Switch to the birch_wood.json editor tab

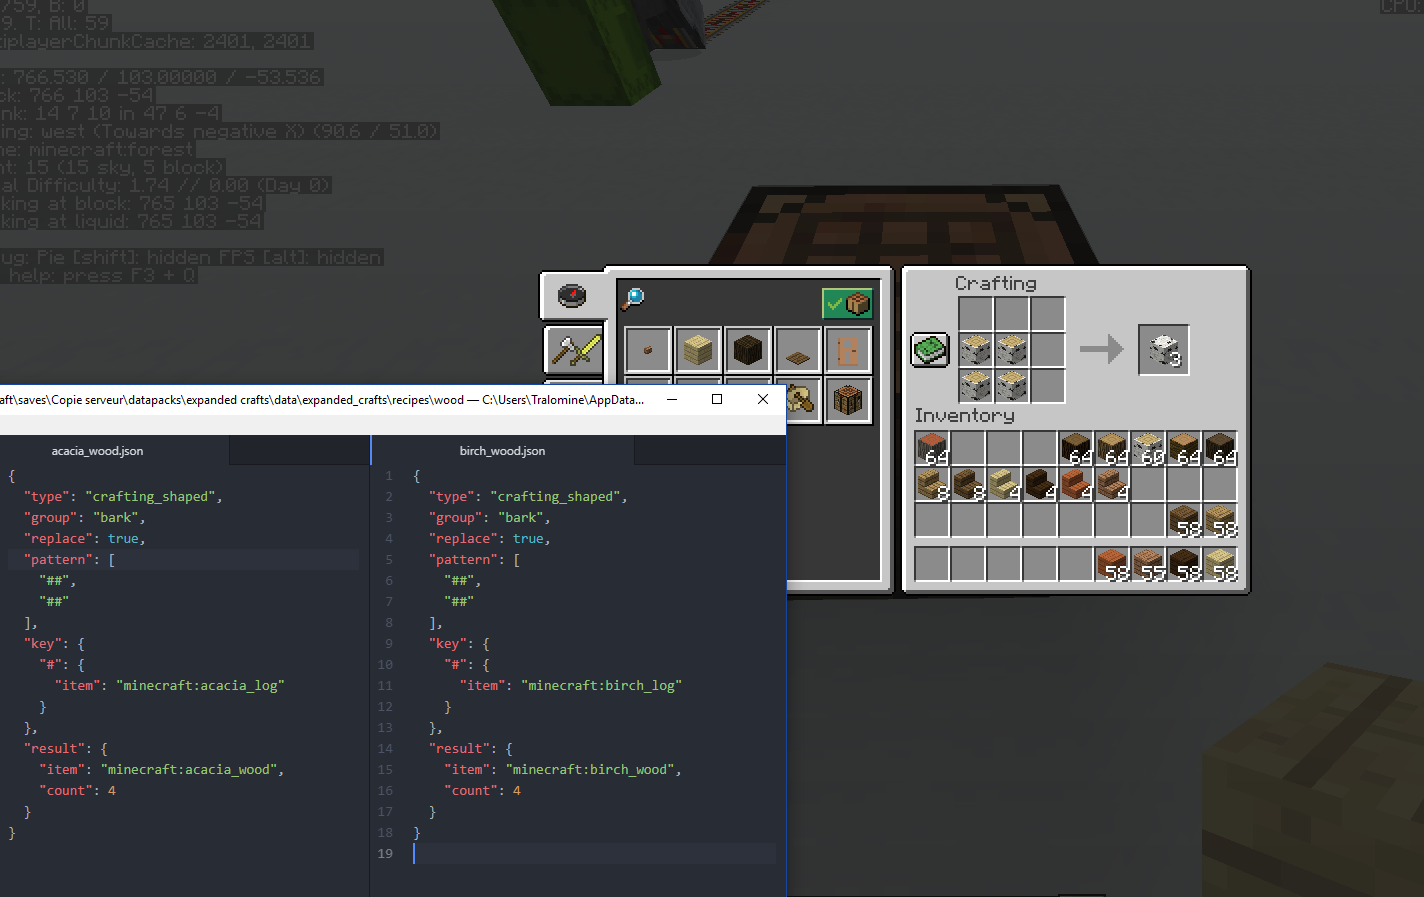point(502,451)
